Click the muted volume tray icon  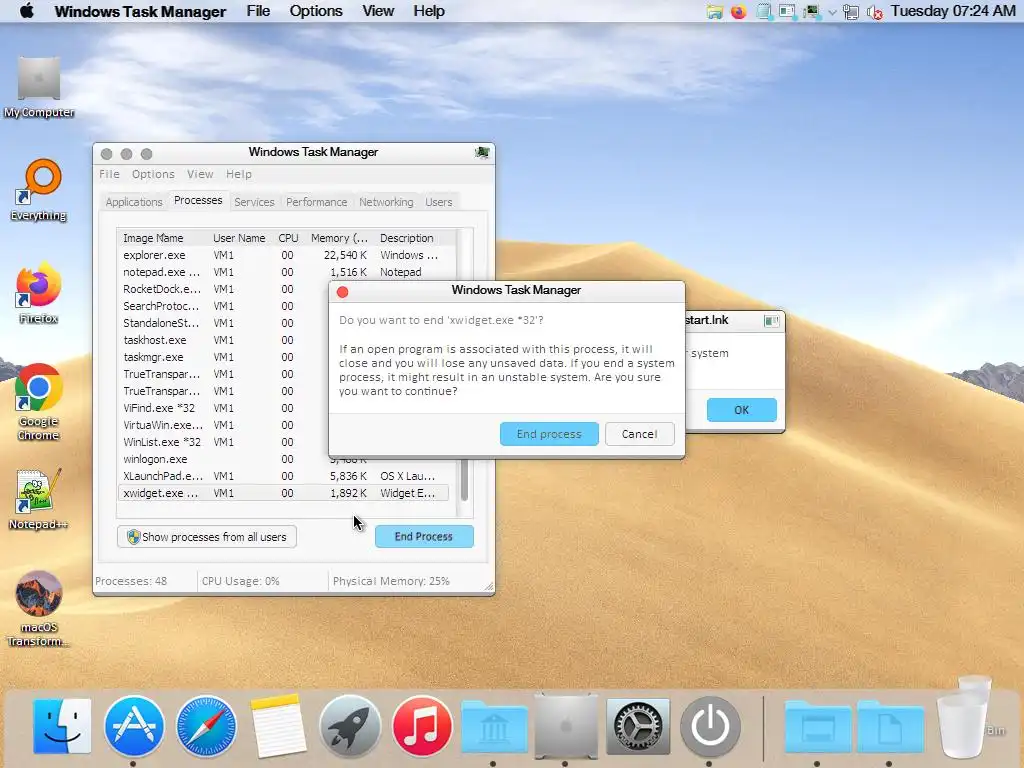coord(874,12)
